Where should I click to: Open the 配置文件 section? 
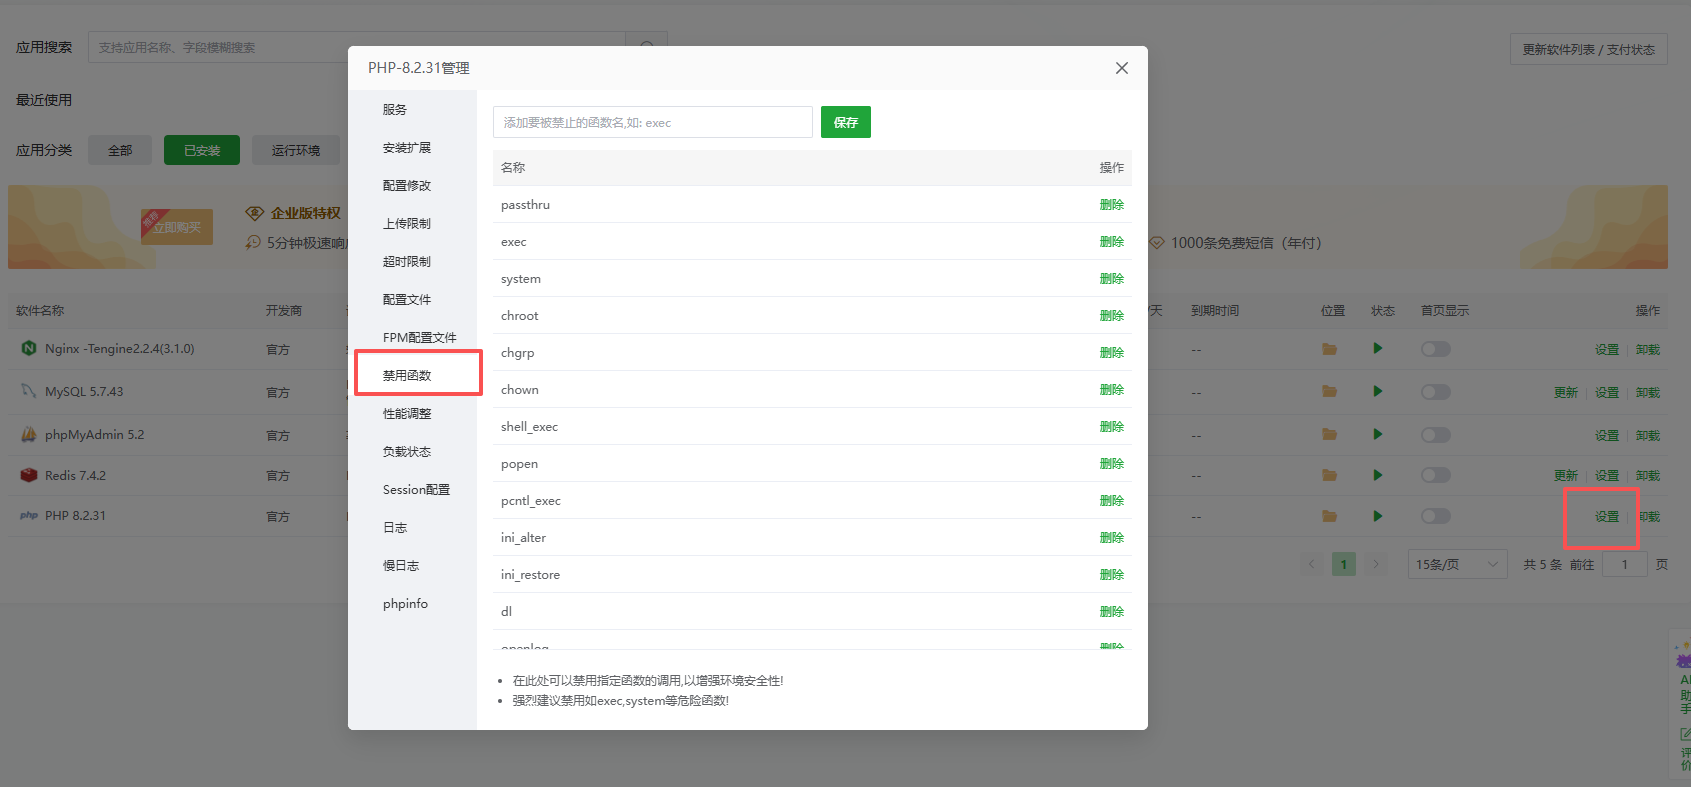click(407, 300)
